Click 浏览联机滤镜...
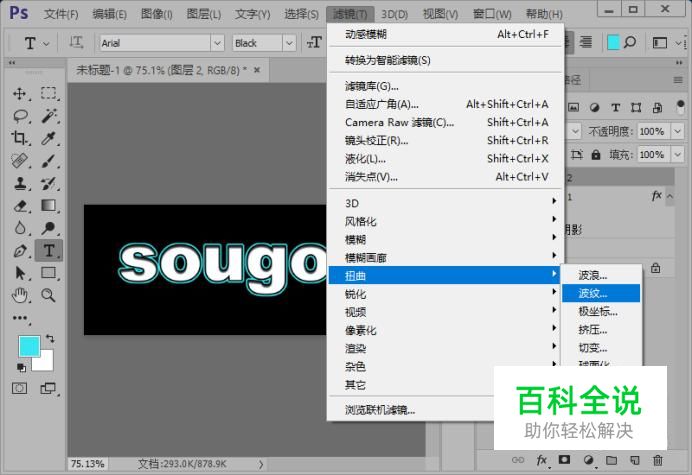Viewport: 692px width, 475px height. (x=380, y=410)
